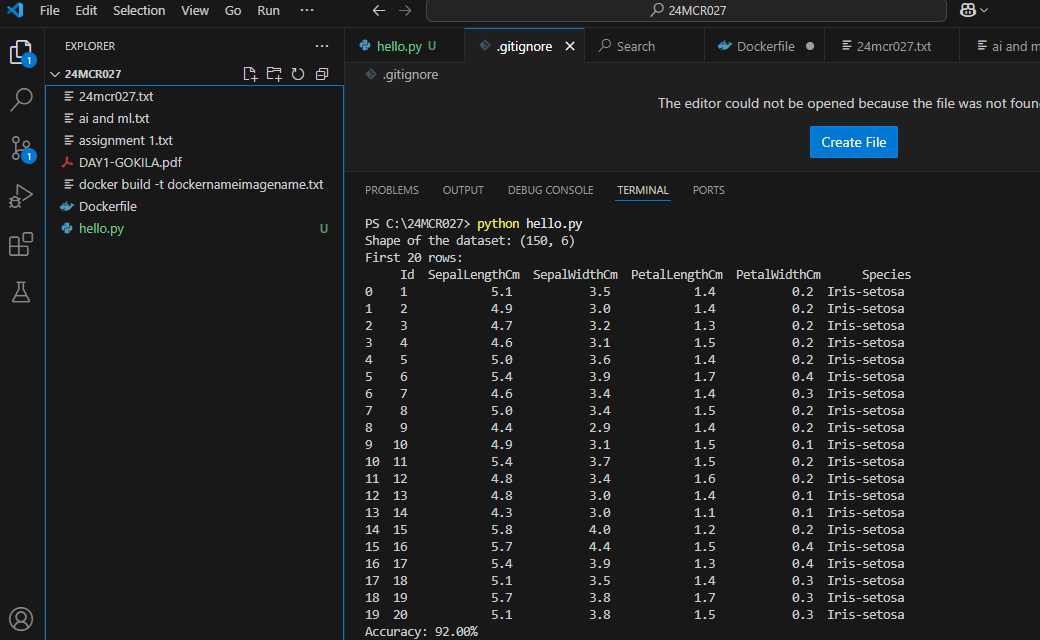Open Dockerfile in the Explorer tree
This screenshot has height=640, width=1040.
click(x=194, y=206)
